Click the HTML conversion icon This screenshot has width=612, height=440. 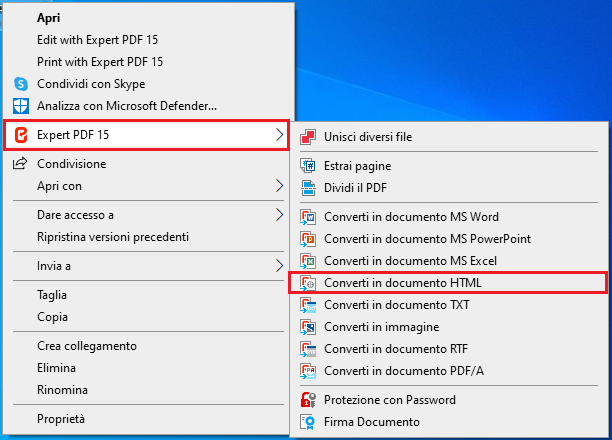(308, 283)
